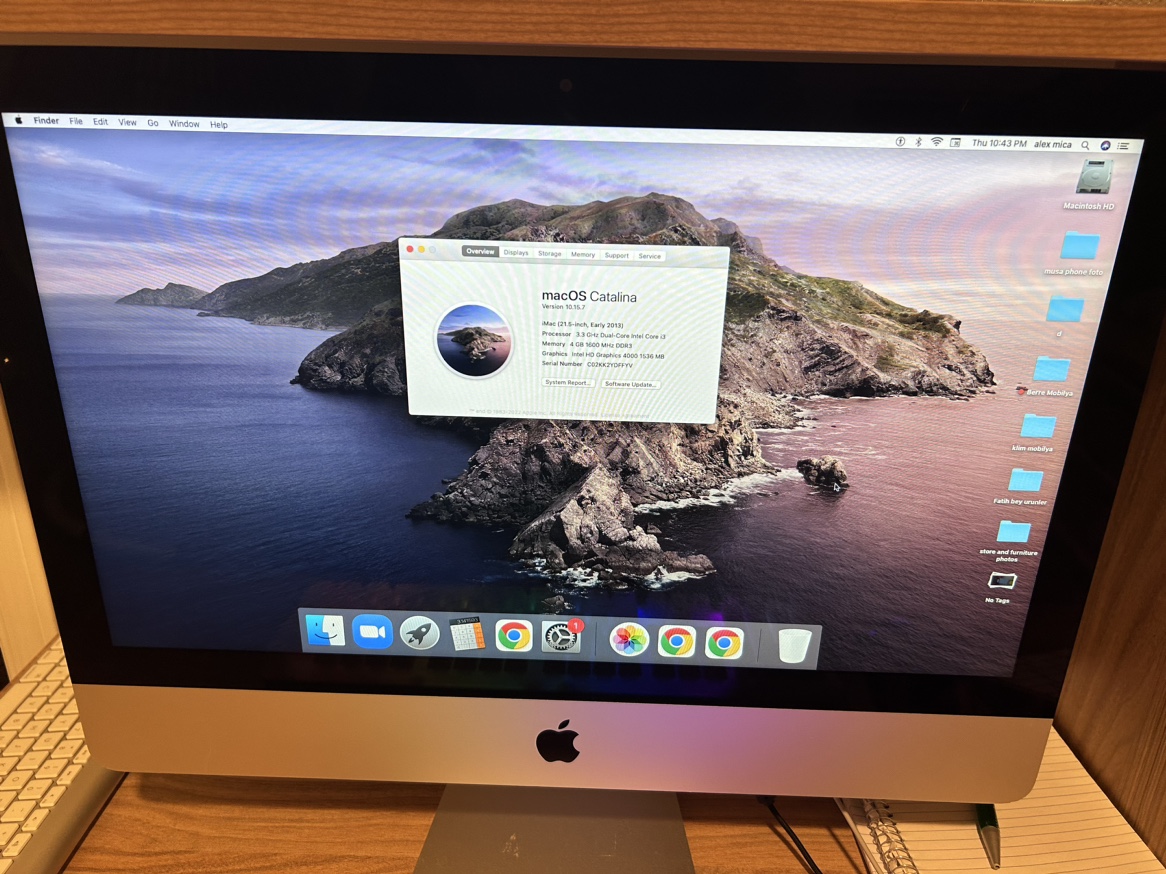This screenshot has width=1166, height=874.
Task: Open the Trash in the Dock
Action: 793,645
